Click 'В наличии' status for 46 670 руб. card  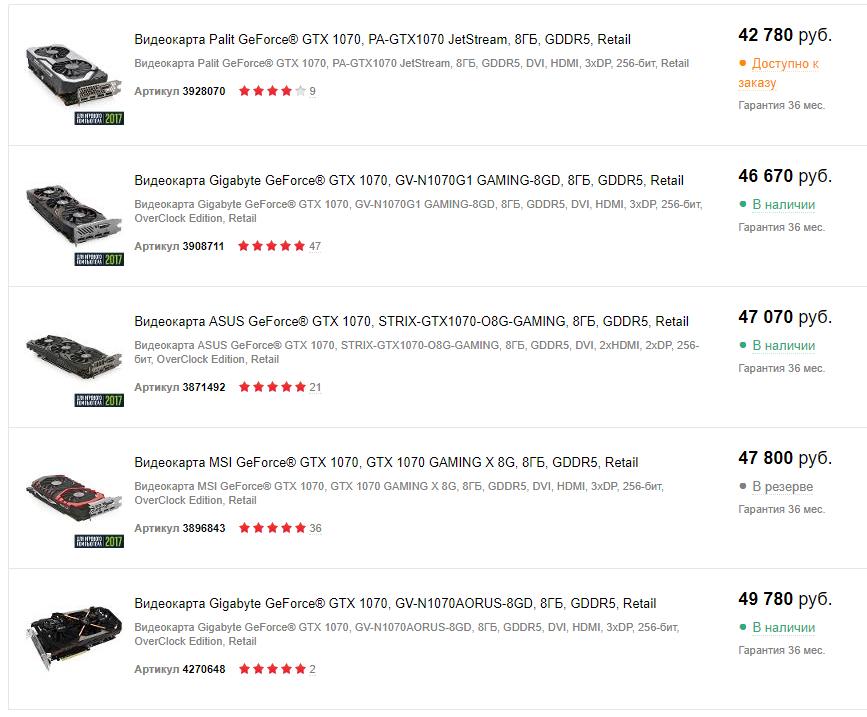tap(784, 205)
